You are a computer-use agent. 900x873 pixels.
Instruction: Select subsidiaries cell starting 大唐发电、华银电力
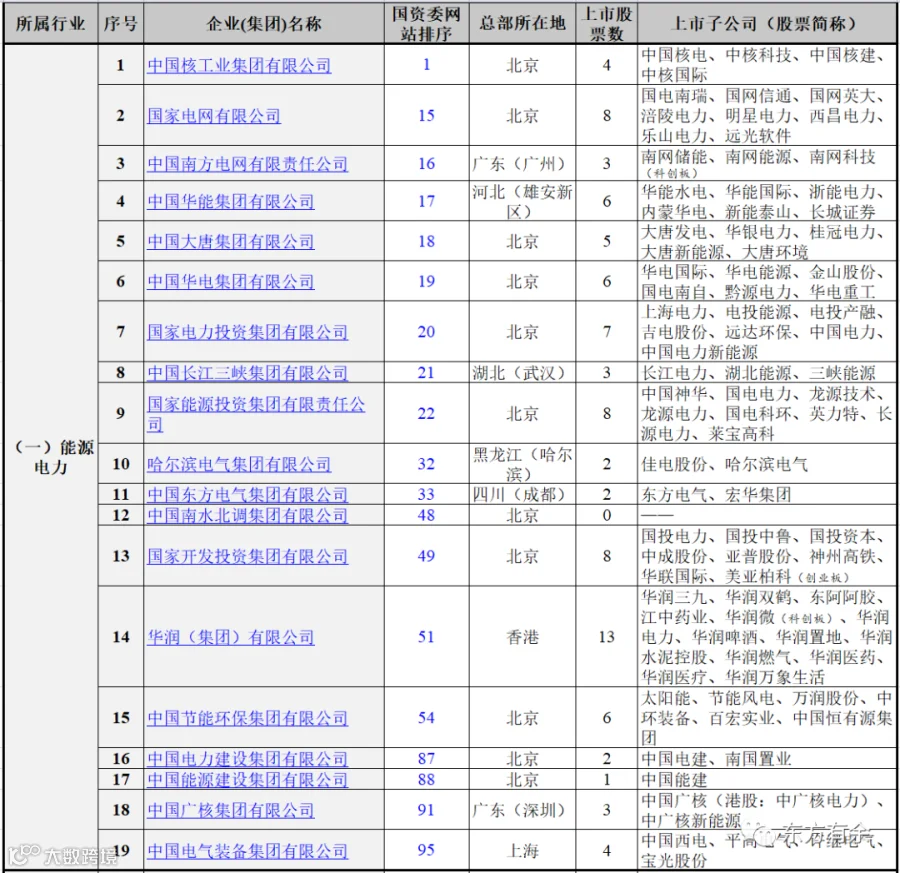767,242
